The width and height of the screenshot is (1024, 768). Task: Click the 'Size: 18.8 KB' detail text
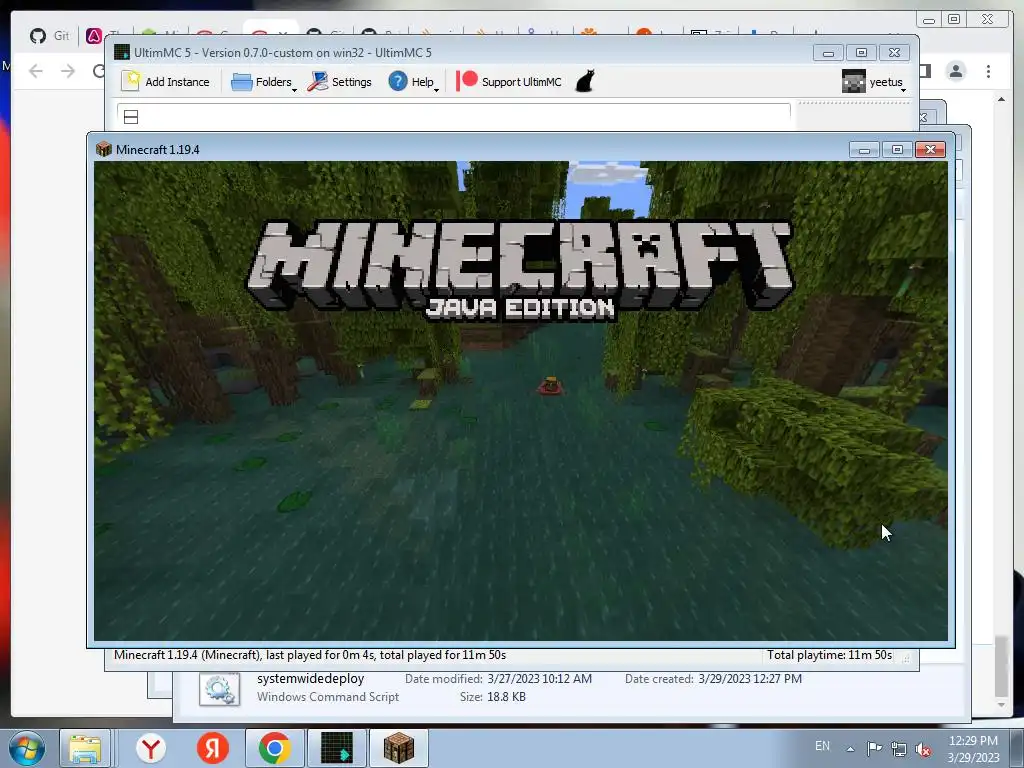coord(492,697)
